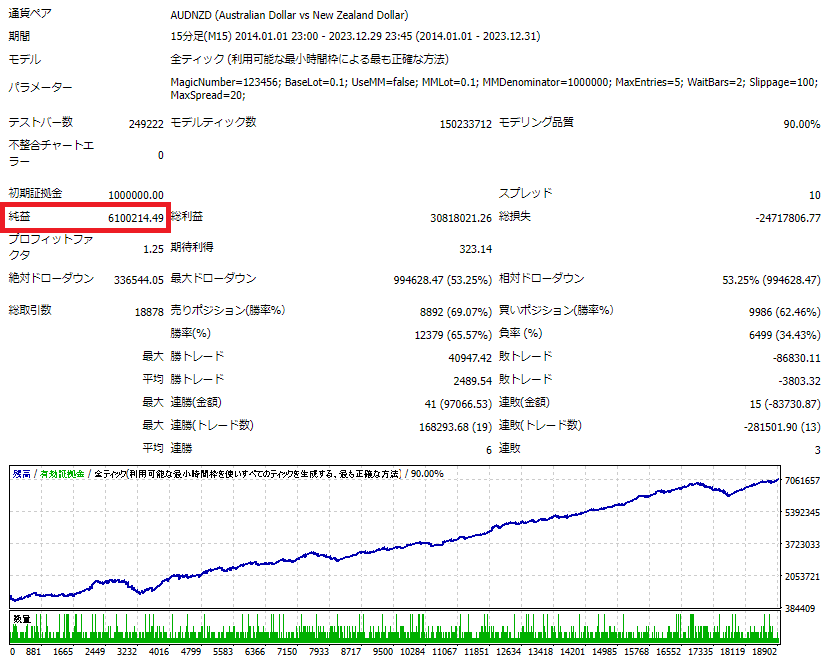The height and width of the screenshot is (663, 828).
Task: Click y-axis label 5392345
Action: [802, 513]
